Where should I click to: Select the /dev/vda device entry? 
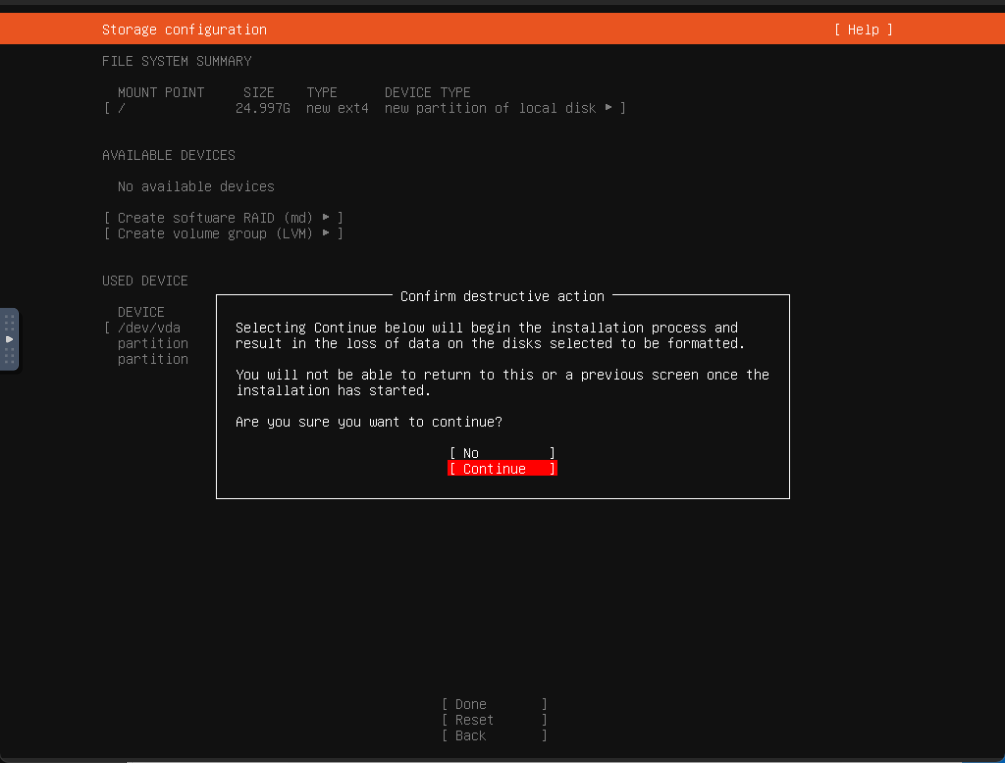[149, 328]
